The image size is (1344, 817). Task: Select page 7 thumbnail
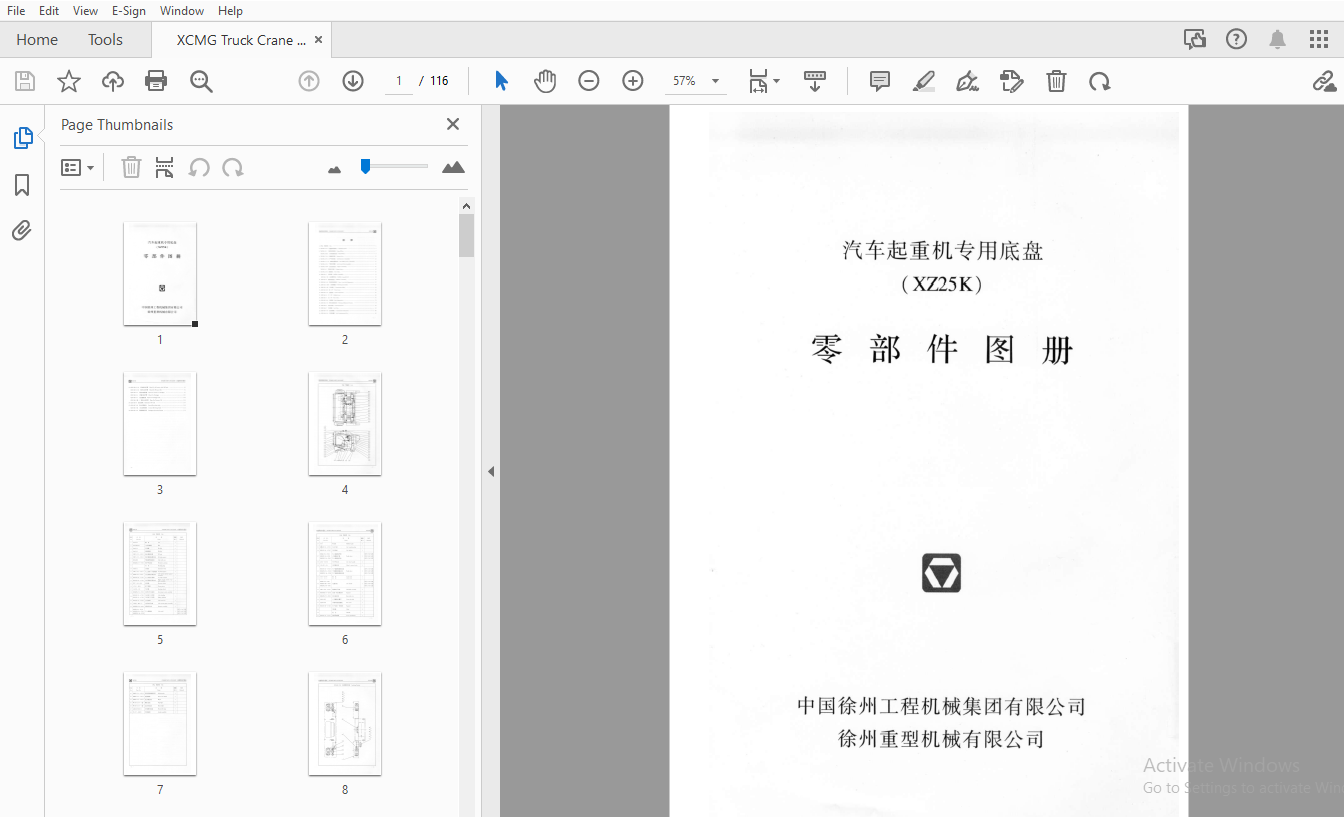(x=160, y=724)
